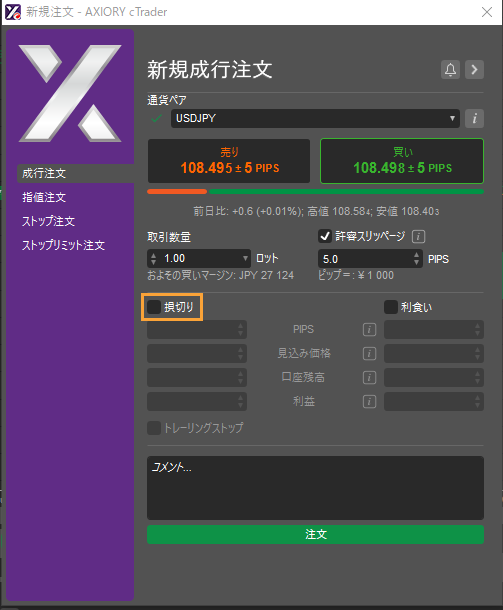The height and width of the screenshot is (610, 503).
Task: Enable the 損切り checkbox
Action: tap(154, 307)
